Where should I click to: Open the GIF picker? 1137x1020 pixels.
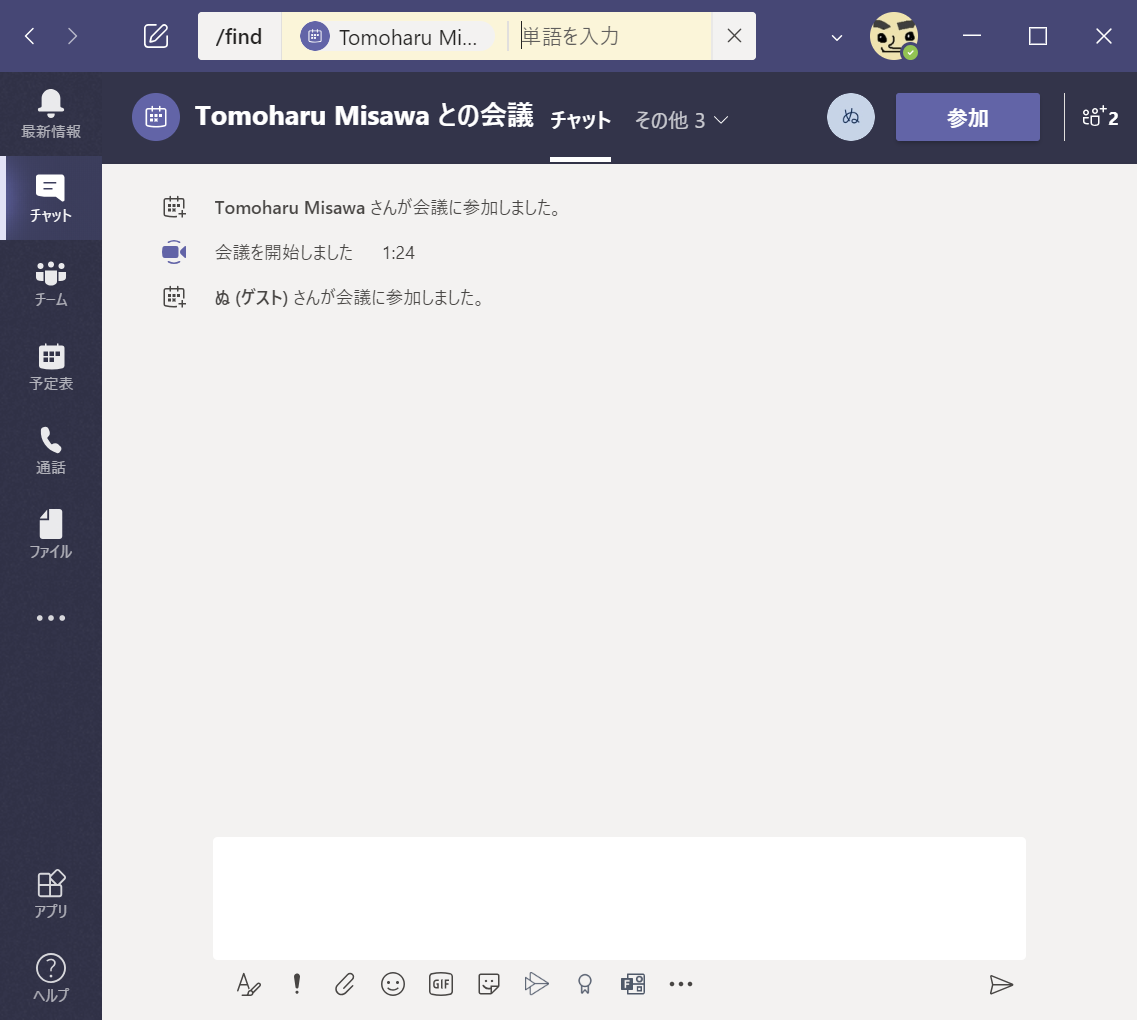click(441, 984)
